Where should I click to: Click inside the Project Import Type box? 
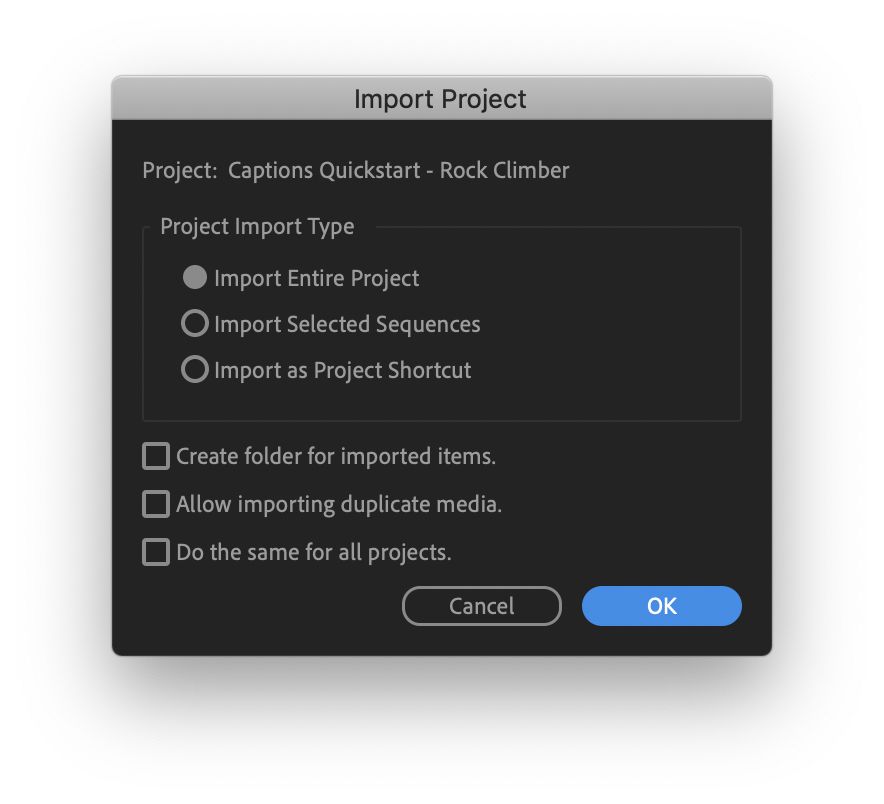[x=440, y=320]
